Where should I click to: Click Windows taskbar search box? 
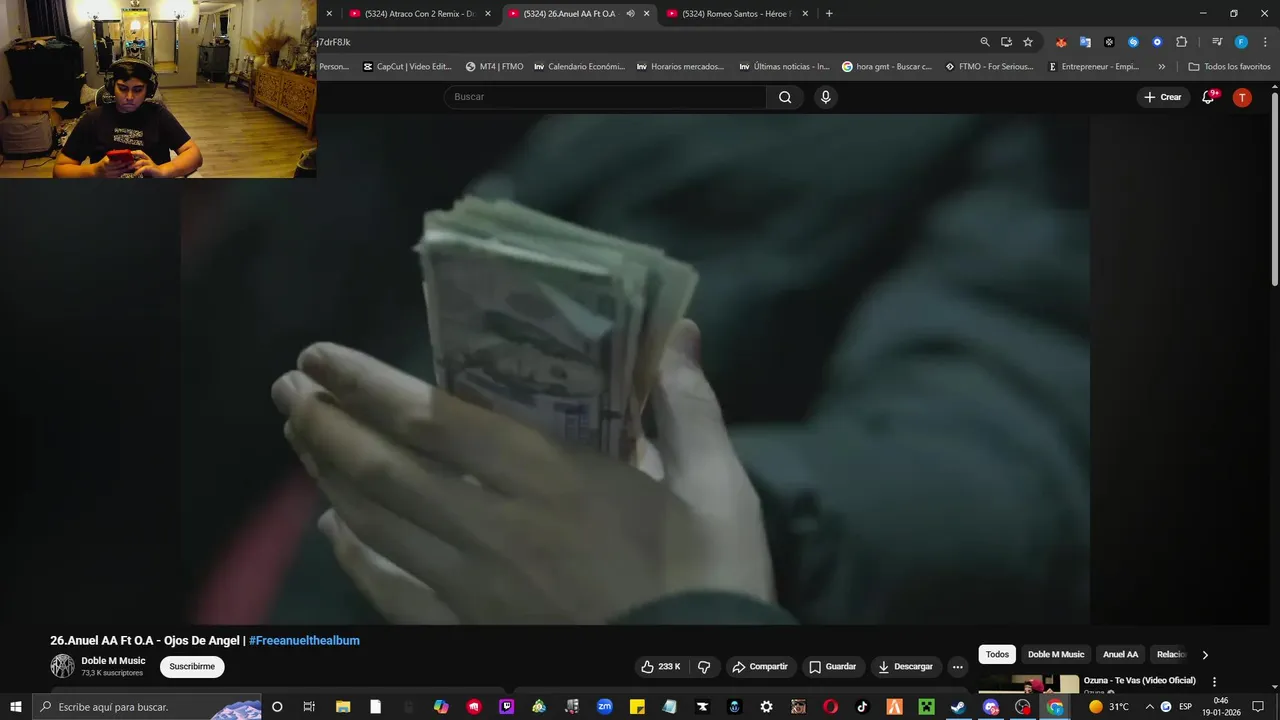[x=147, y=707]
